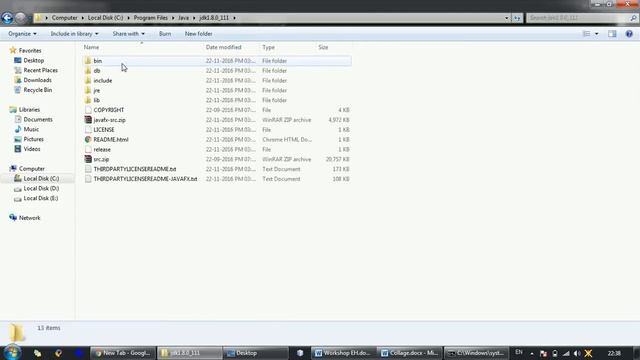Switch to Collage.docx taskbar item
The width and height of the screenshot is (640, 360).
click(x=410, y=353)
